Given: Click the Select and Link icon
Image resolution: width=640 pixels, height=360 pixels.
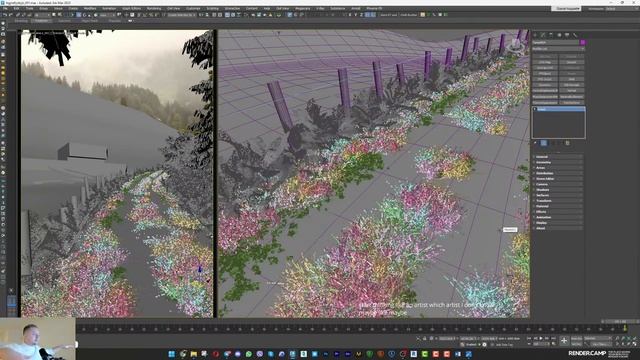Looking at the screenshot, I should pos(18,15).
